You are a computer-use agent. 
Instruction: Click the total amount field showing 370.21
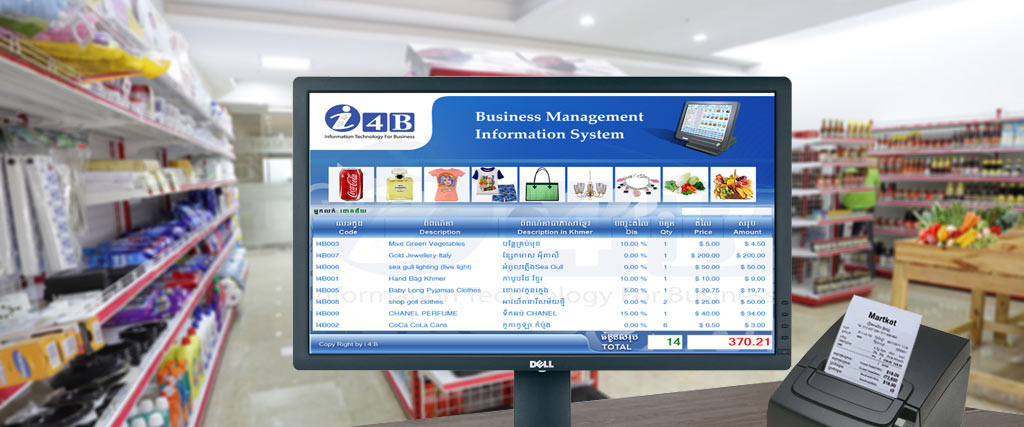pyautogui.click(x=729, y=342)
